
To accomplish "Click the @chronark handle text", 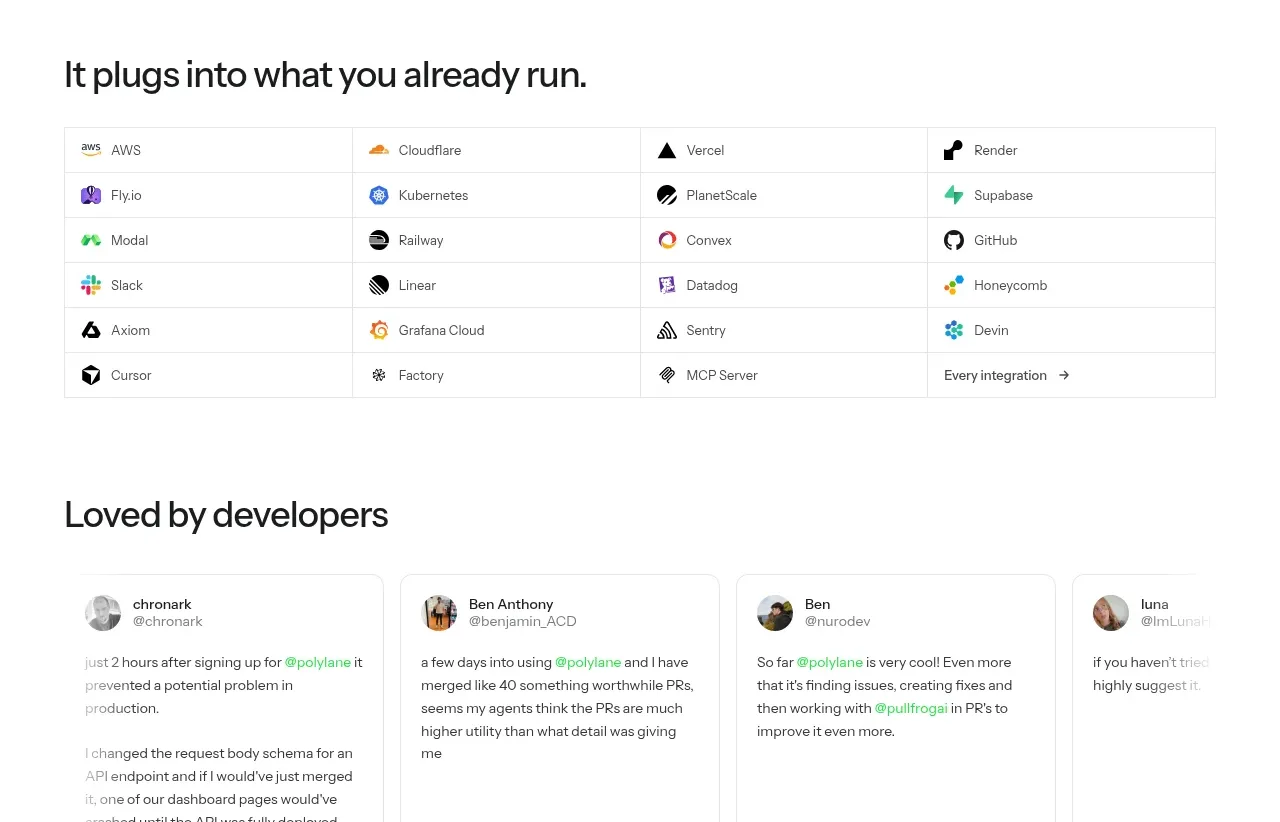I will pos(168,621).
